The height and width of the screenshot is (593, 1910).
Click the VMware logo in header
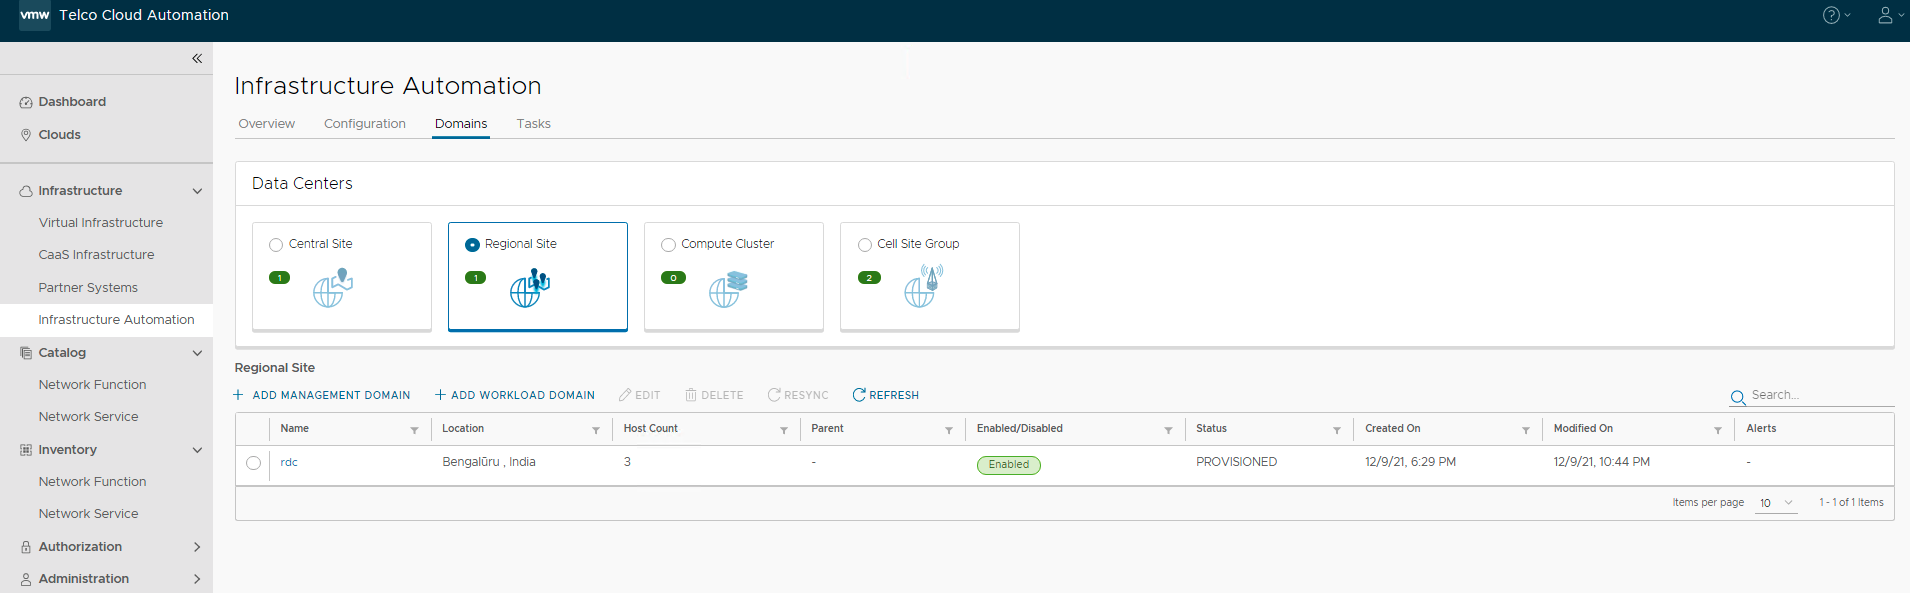35,15
